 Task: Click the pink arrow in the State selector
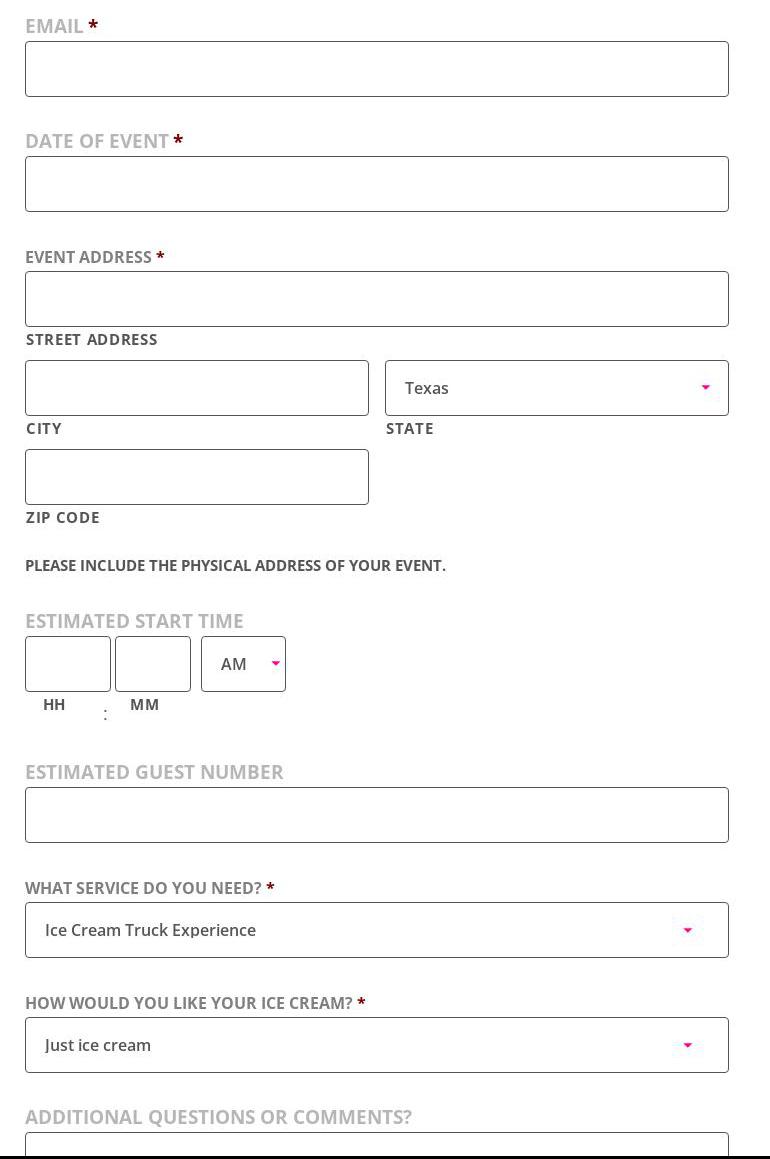click(x=705, y=388)
